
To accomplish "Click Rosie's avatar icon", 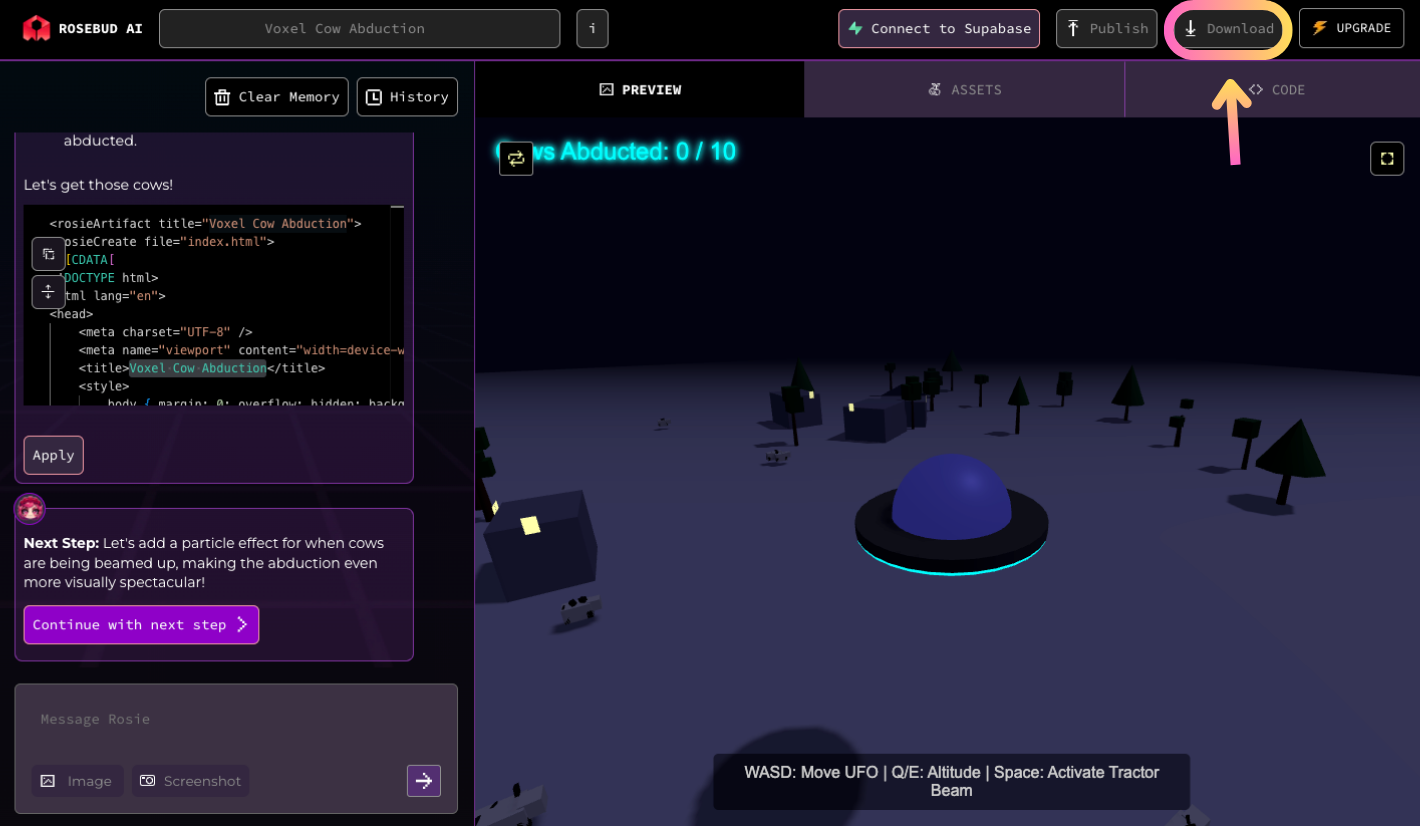I will [x=29, y=508].
